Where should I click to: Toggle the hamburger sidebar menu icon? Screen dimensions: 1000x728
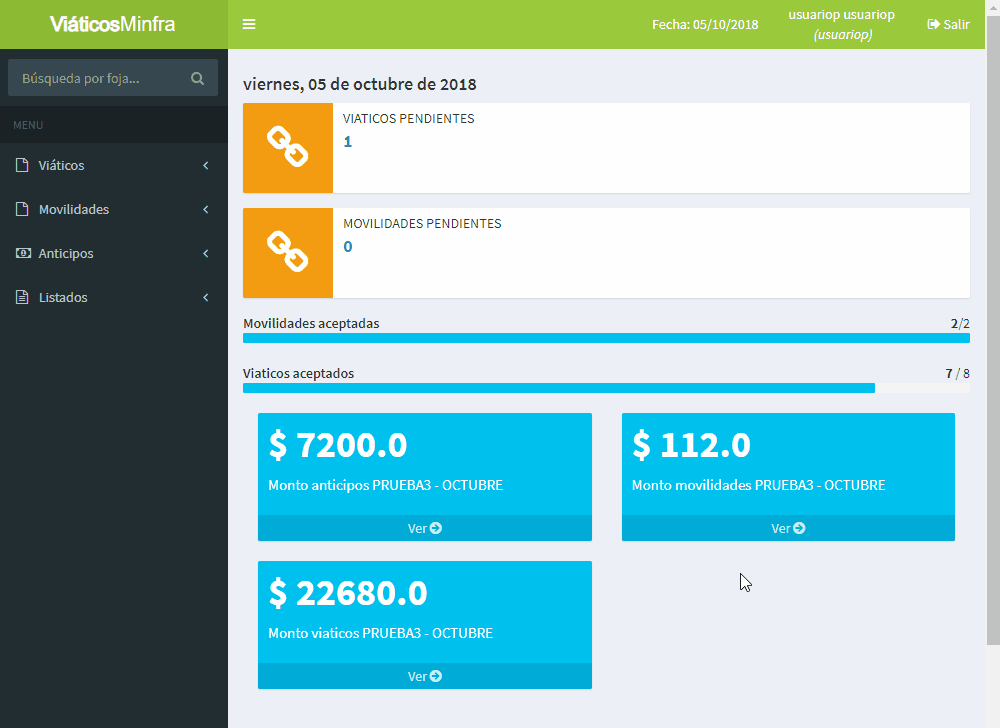click(249, 24)
